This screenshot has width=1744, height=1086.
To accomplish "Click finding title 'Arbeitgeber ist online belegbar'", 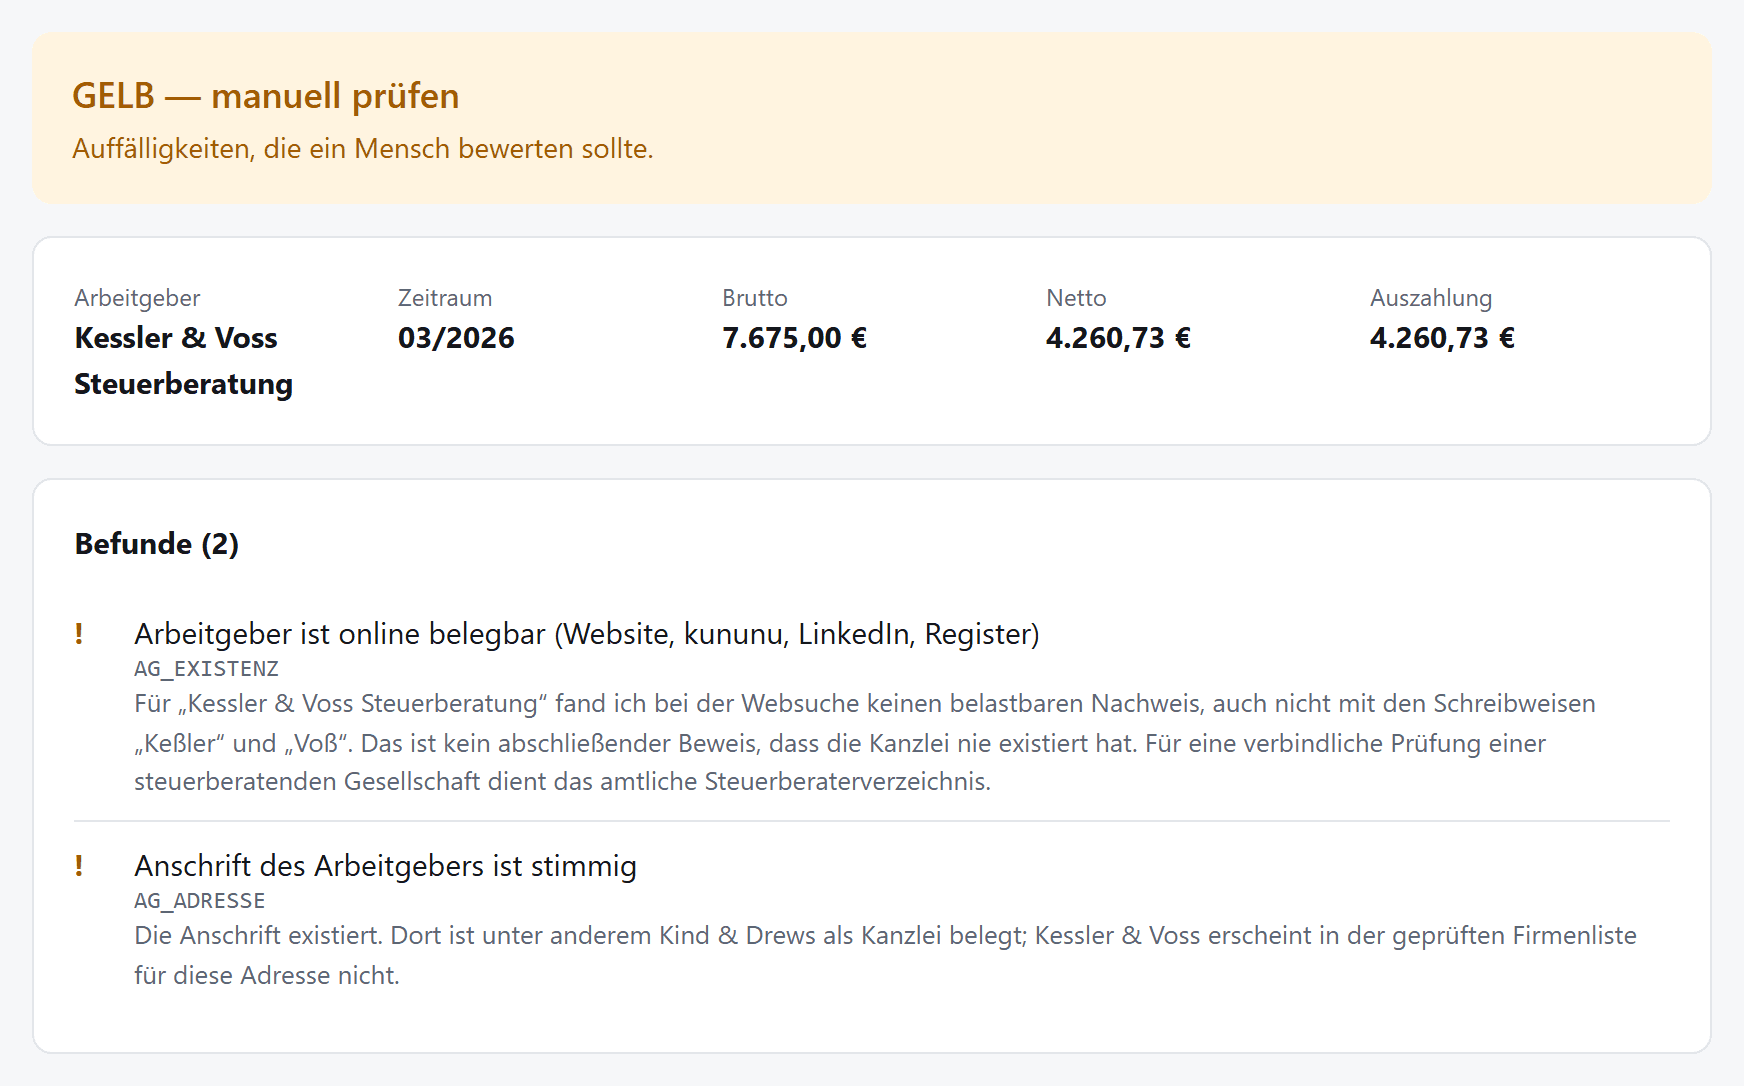I will point(587,634).
